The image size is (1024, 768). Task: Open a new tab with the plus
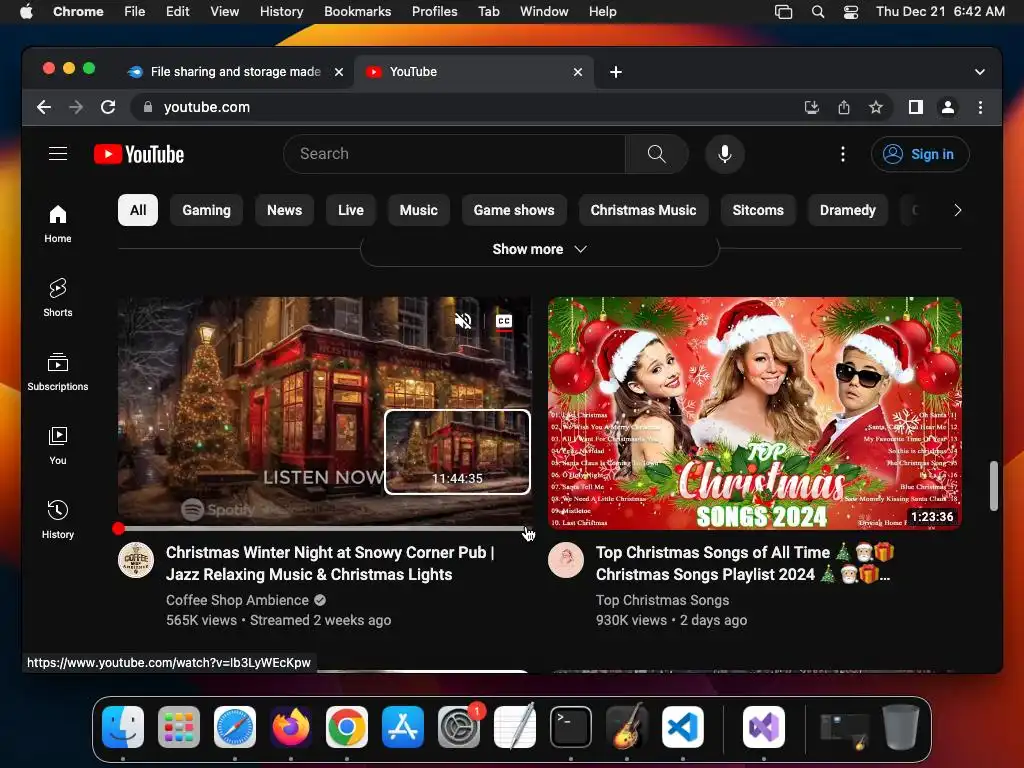coord(616,72)
